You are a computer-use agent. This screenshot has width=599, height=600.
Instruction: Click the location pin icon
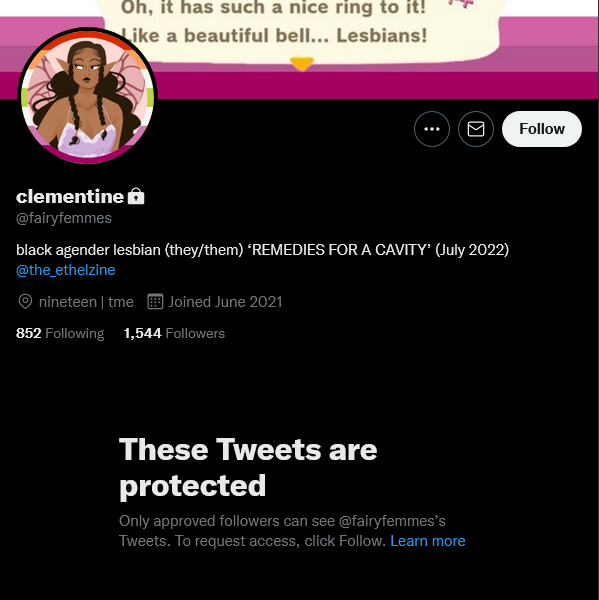pyautogui.click(x=25, y=302)
